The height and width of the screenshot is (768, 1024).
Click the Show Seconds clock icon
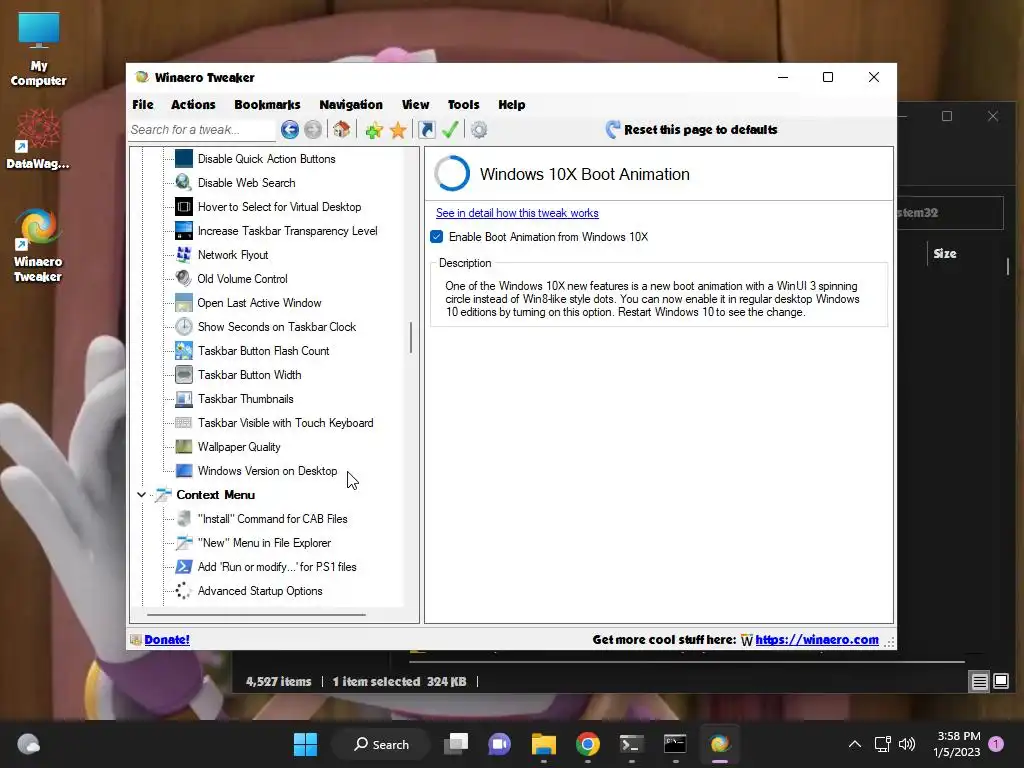(184, 327)
